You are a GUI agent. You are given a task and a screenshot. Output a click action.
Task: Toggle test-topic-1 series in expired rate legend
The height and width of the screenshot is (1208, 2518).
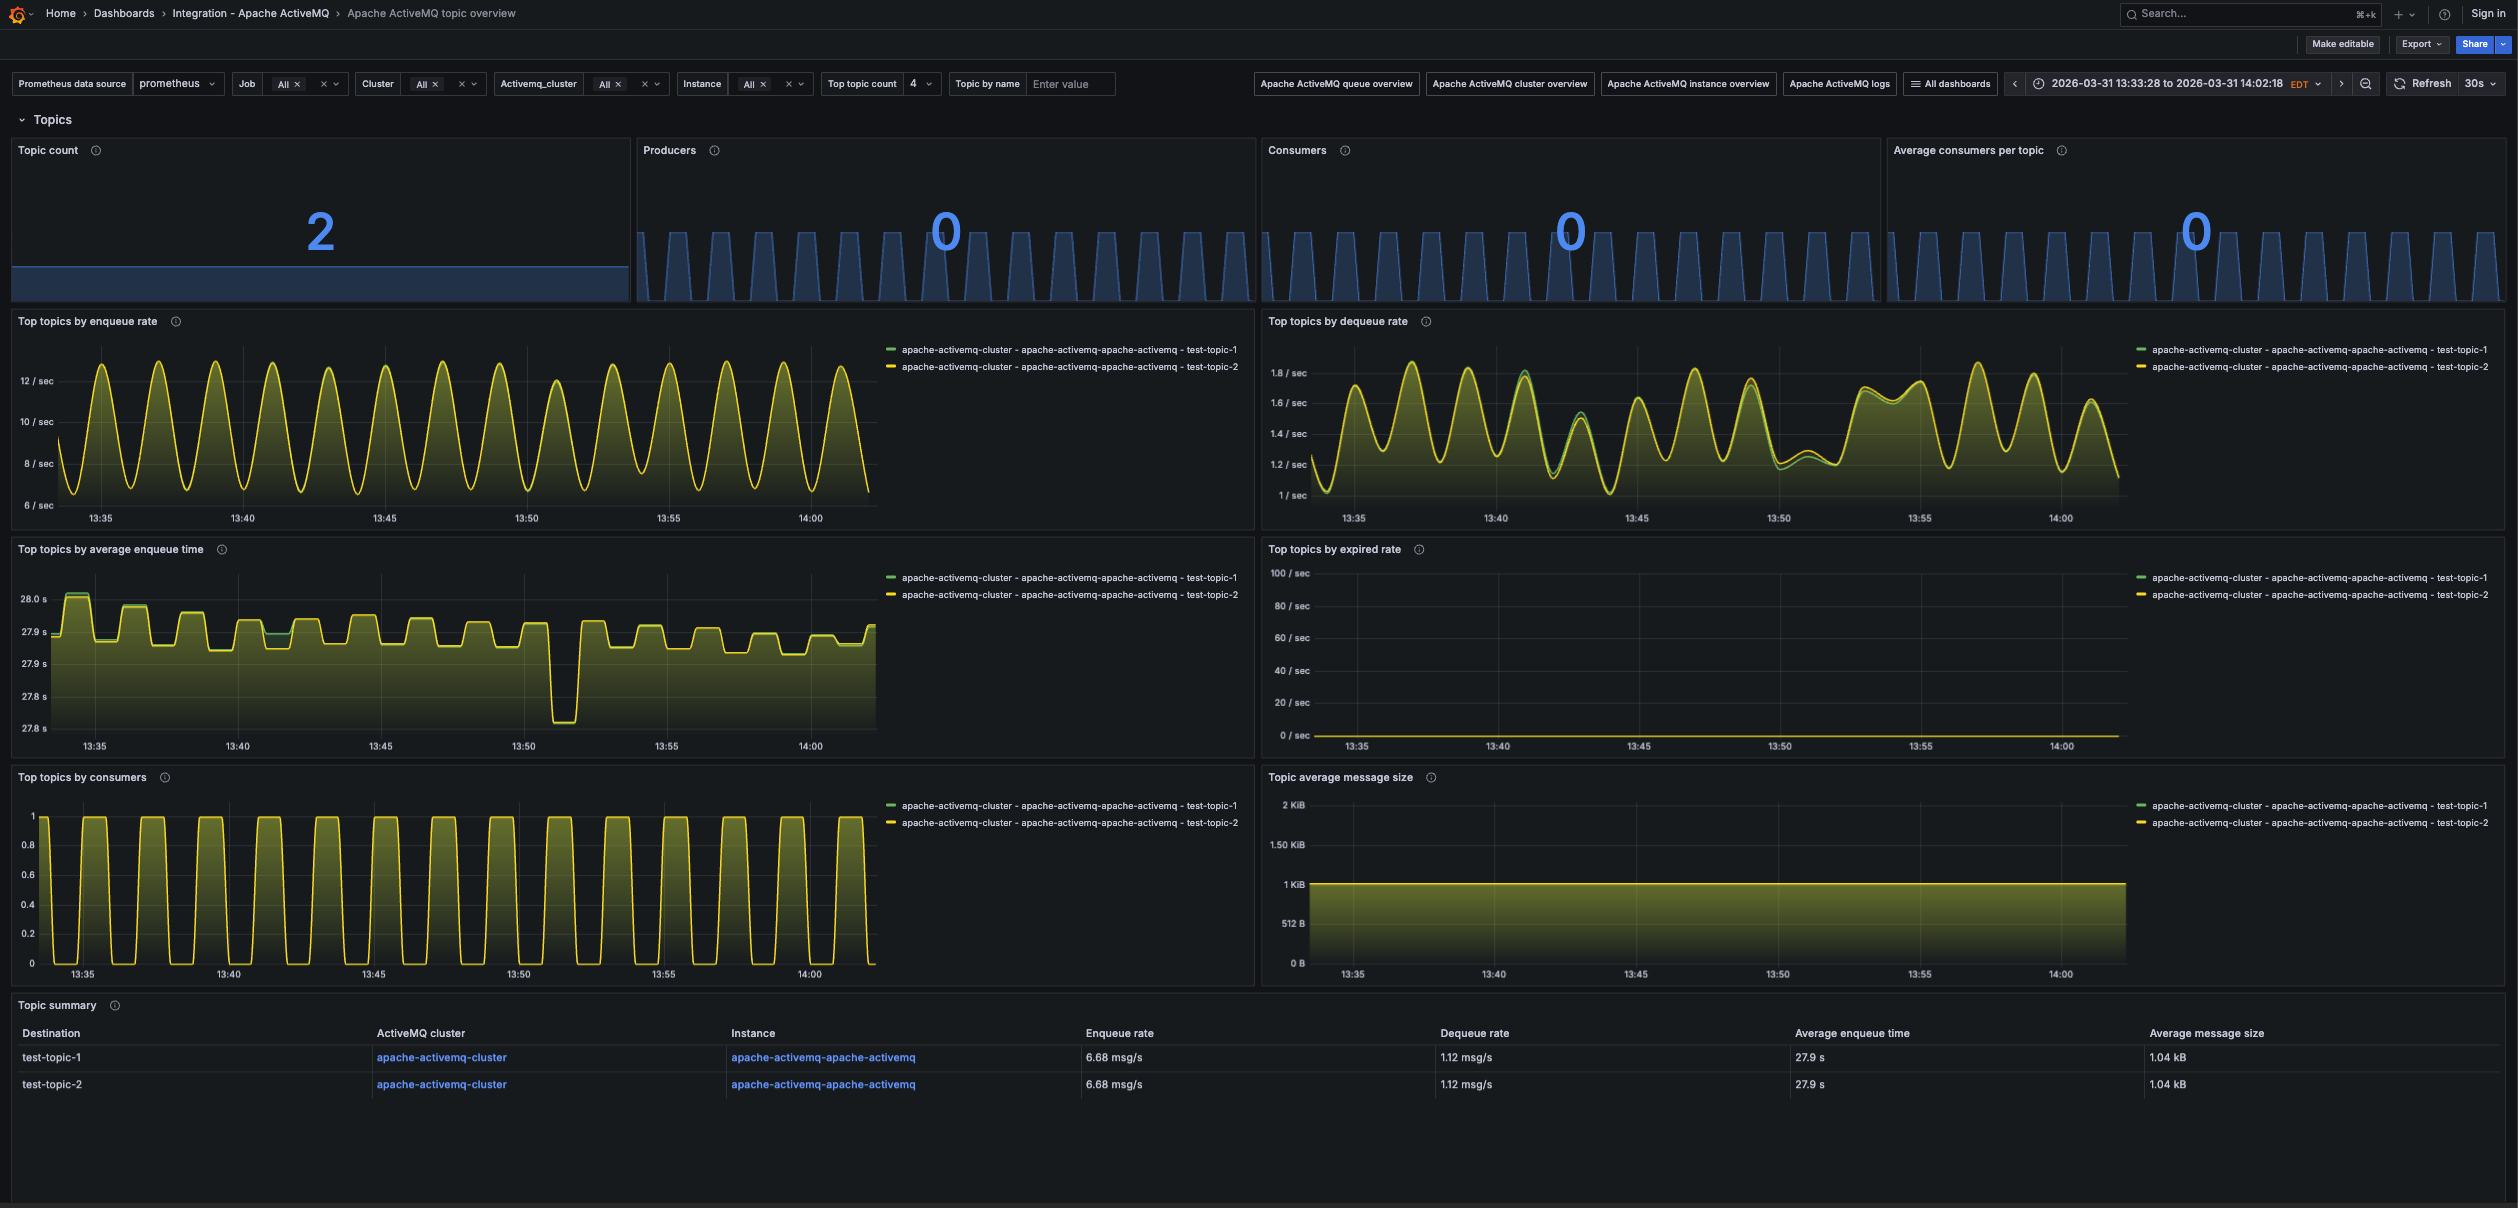(x=2318, y=578)
